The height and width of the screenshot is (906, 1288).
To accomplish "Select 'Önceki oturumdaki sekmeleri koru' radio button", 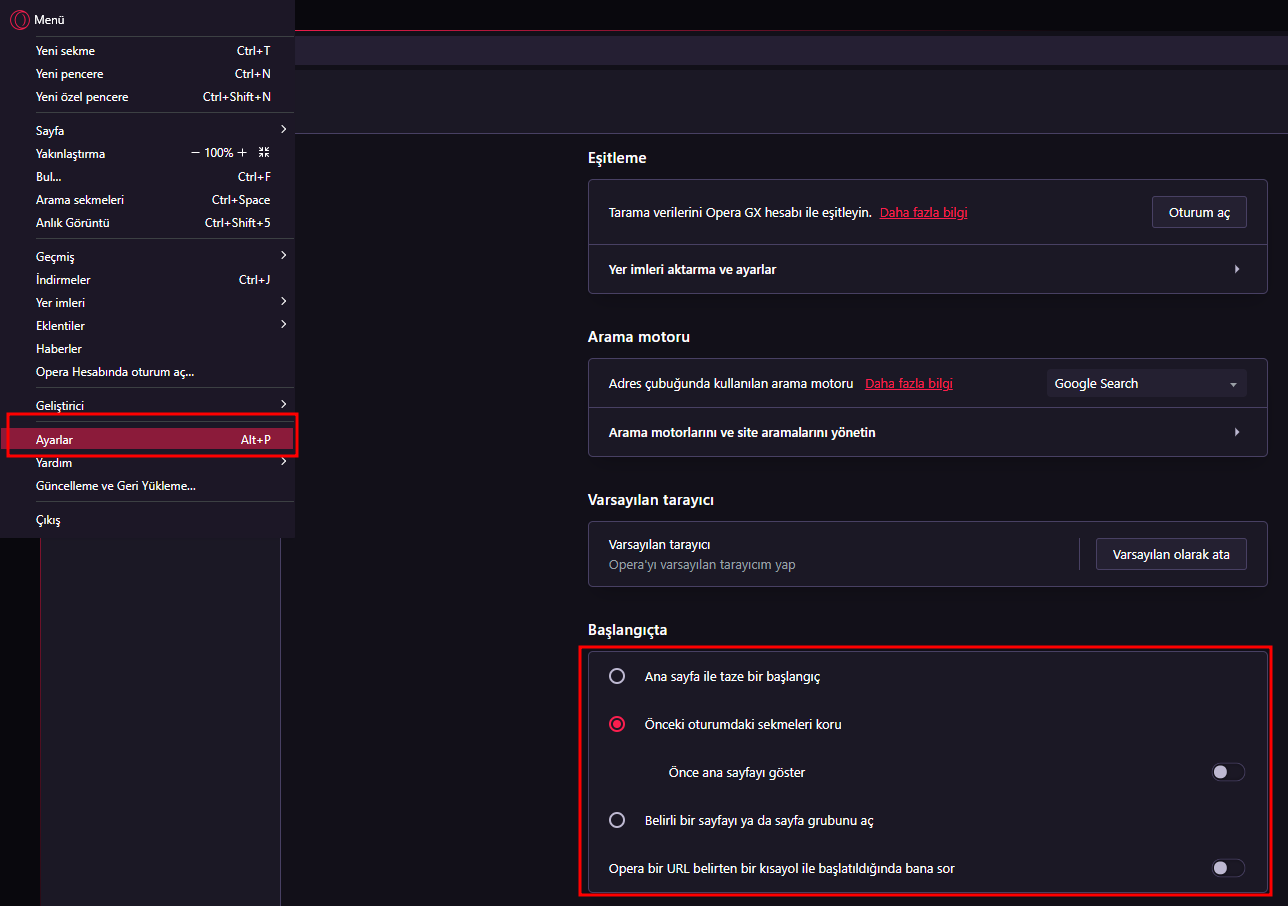I will coord(617,724).
